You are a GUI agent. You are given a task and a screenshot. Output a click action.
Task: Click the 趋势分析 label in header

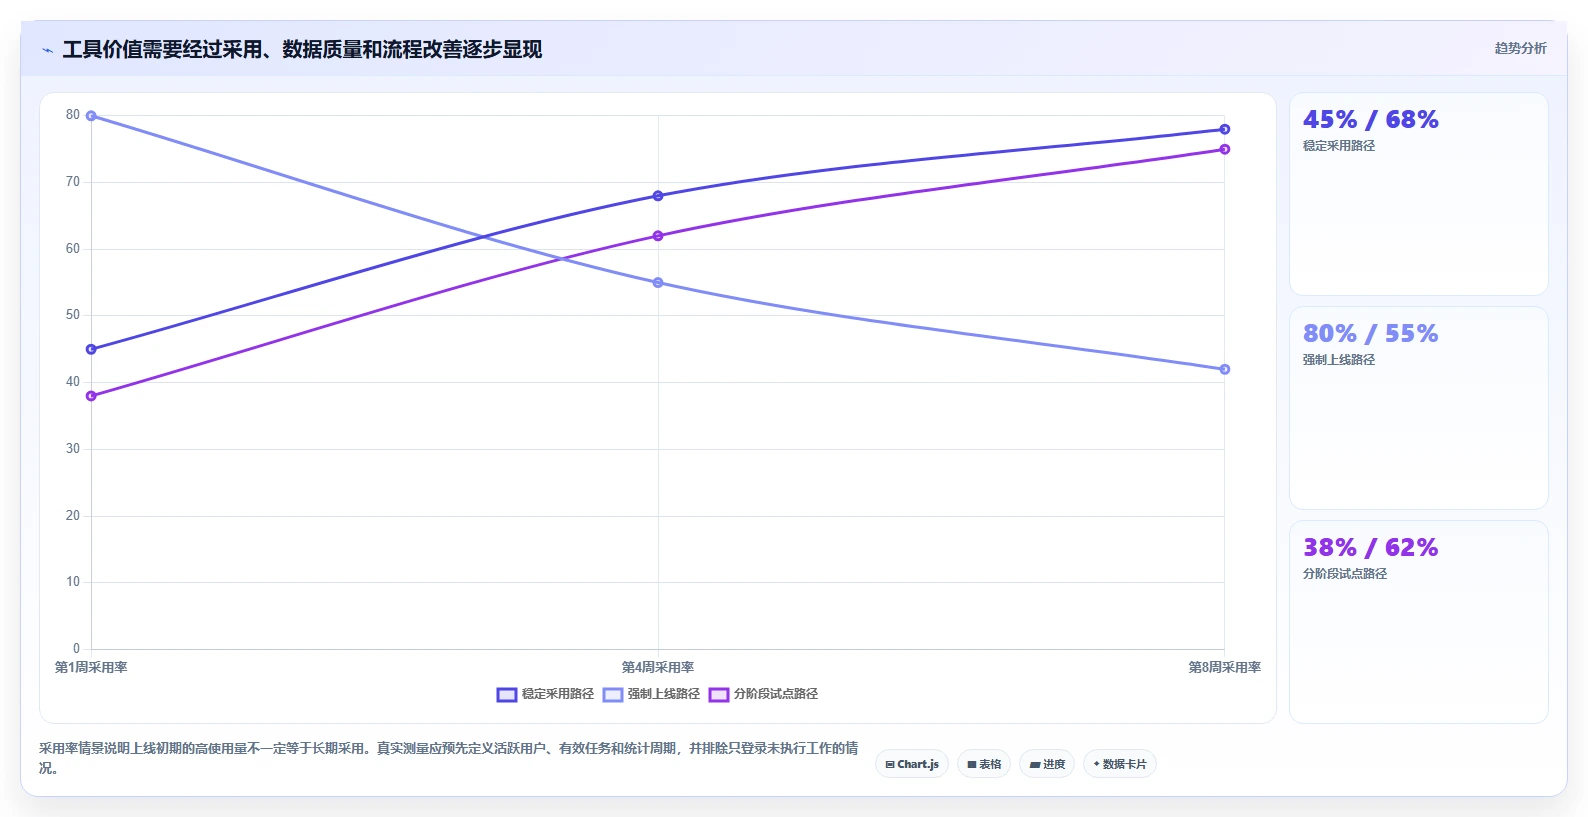pyautogui.click(x=1520, y=48)
